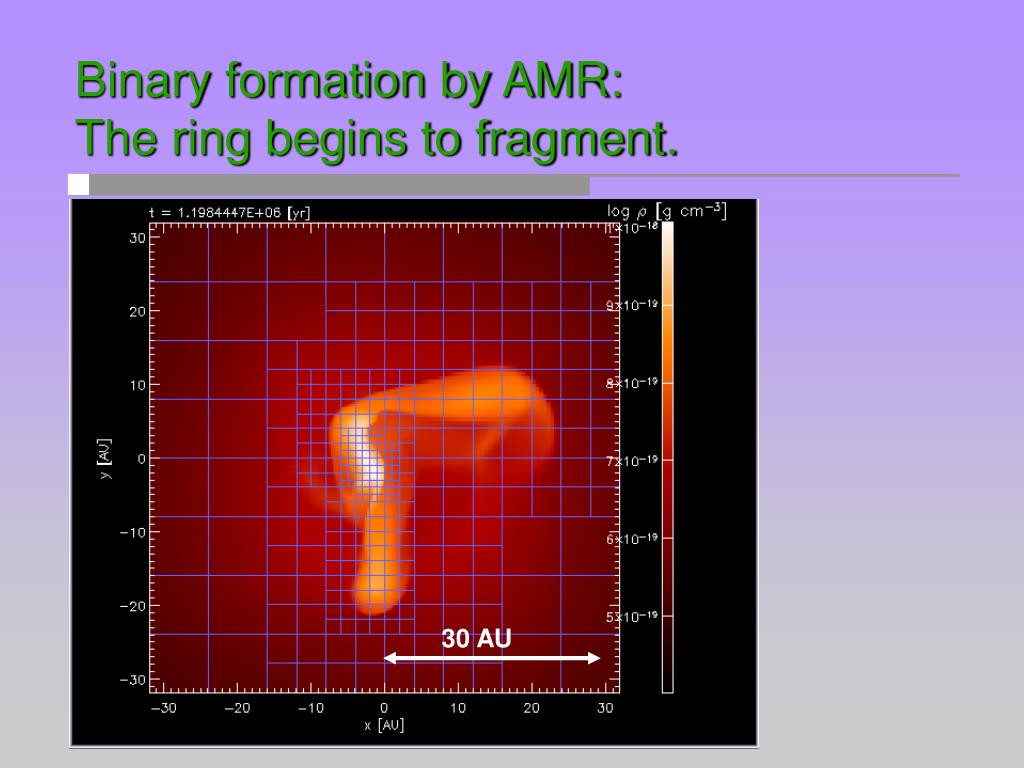Click the '-30' tick label on the x axis
This screenshot has width=1024, height=768.
click(x=163, y=708)
